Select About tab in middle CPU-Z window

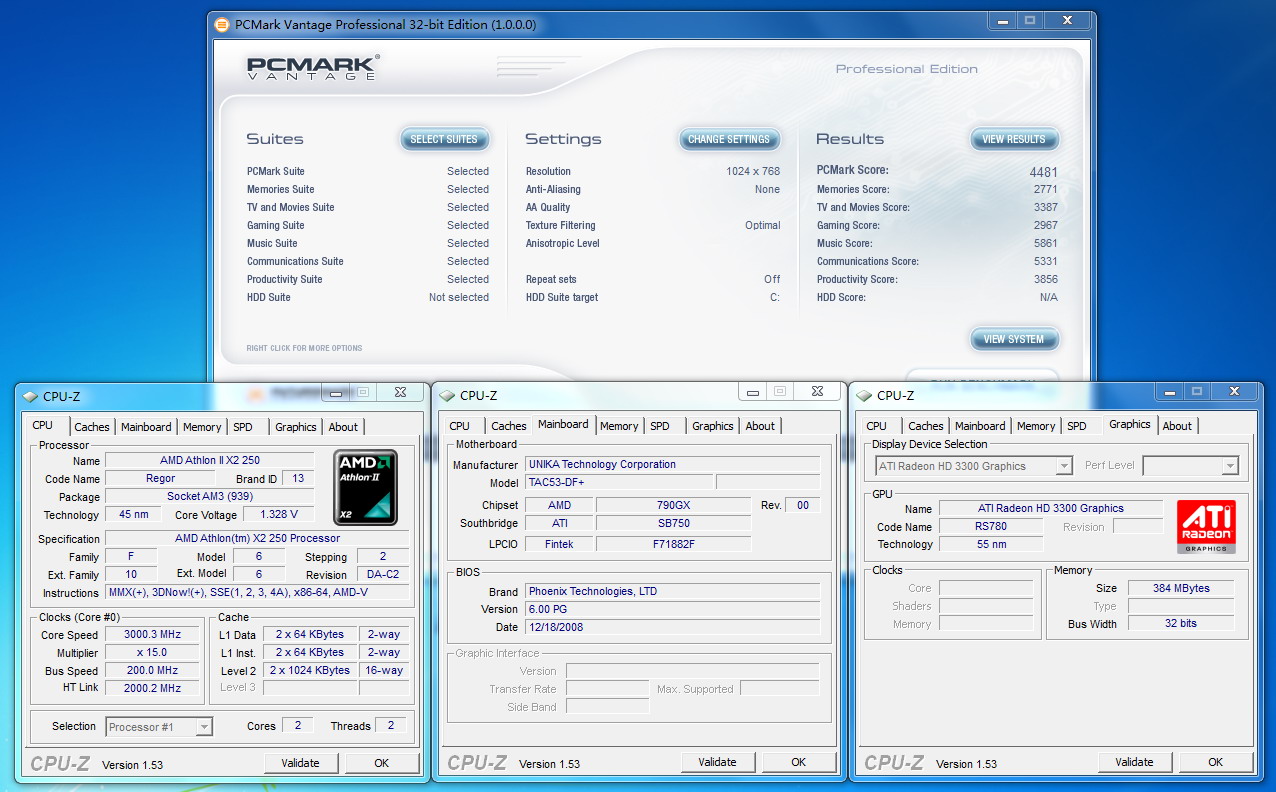click(760, 426)
